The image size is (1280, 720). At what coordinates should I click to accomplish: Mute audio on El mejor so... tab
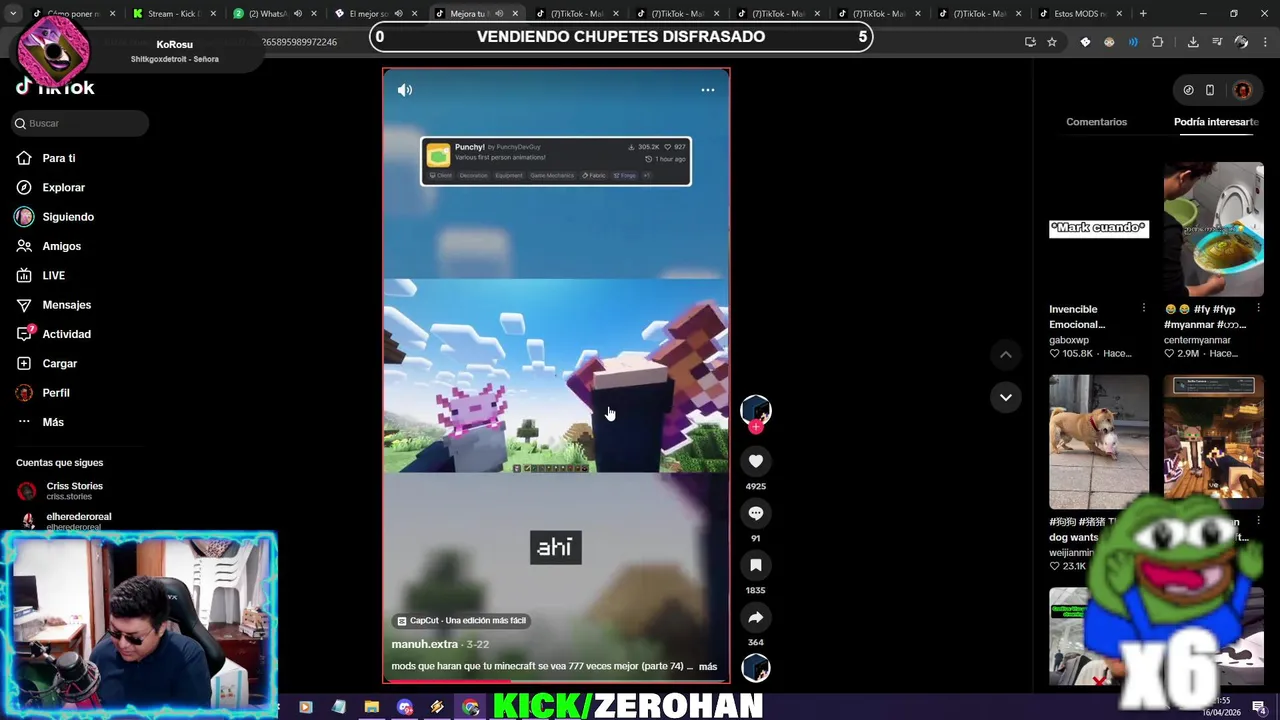399,14
